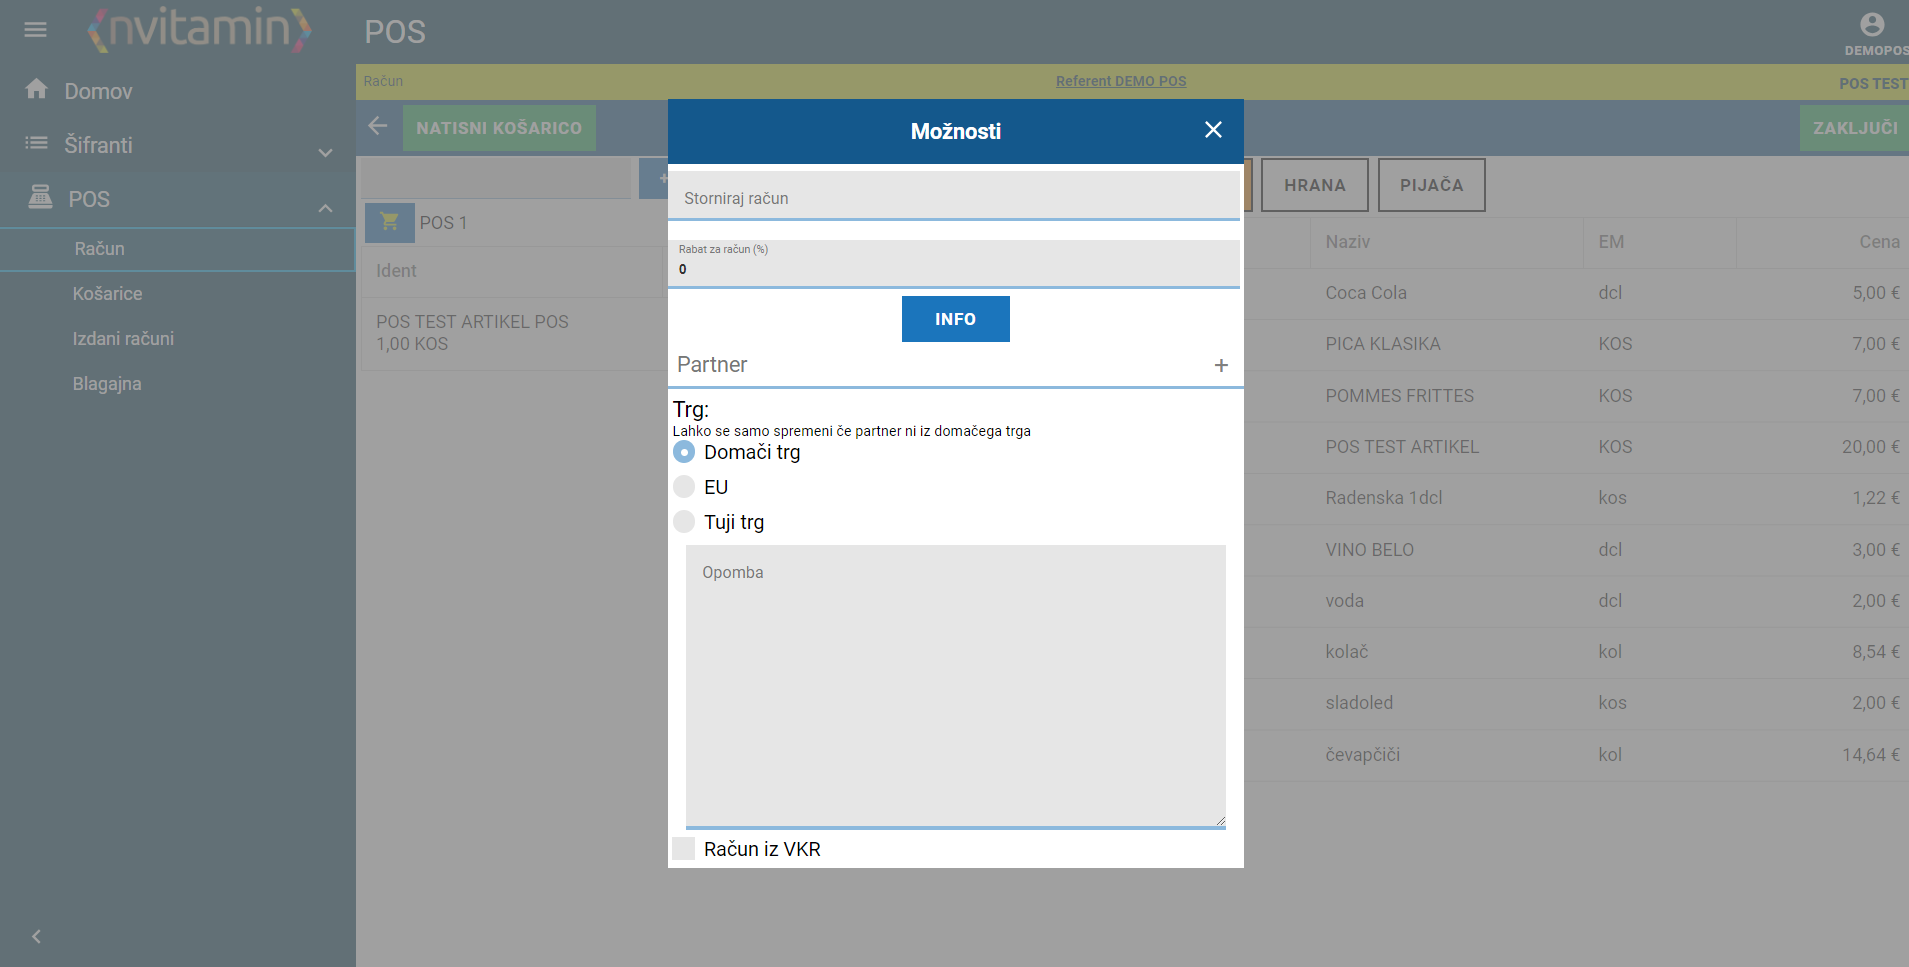This screenshot has height=967, width=1909.
Task: Click the Rabat za račun percent field
Action: click(x=954, y=263)
